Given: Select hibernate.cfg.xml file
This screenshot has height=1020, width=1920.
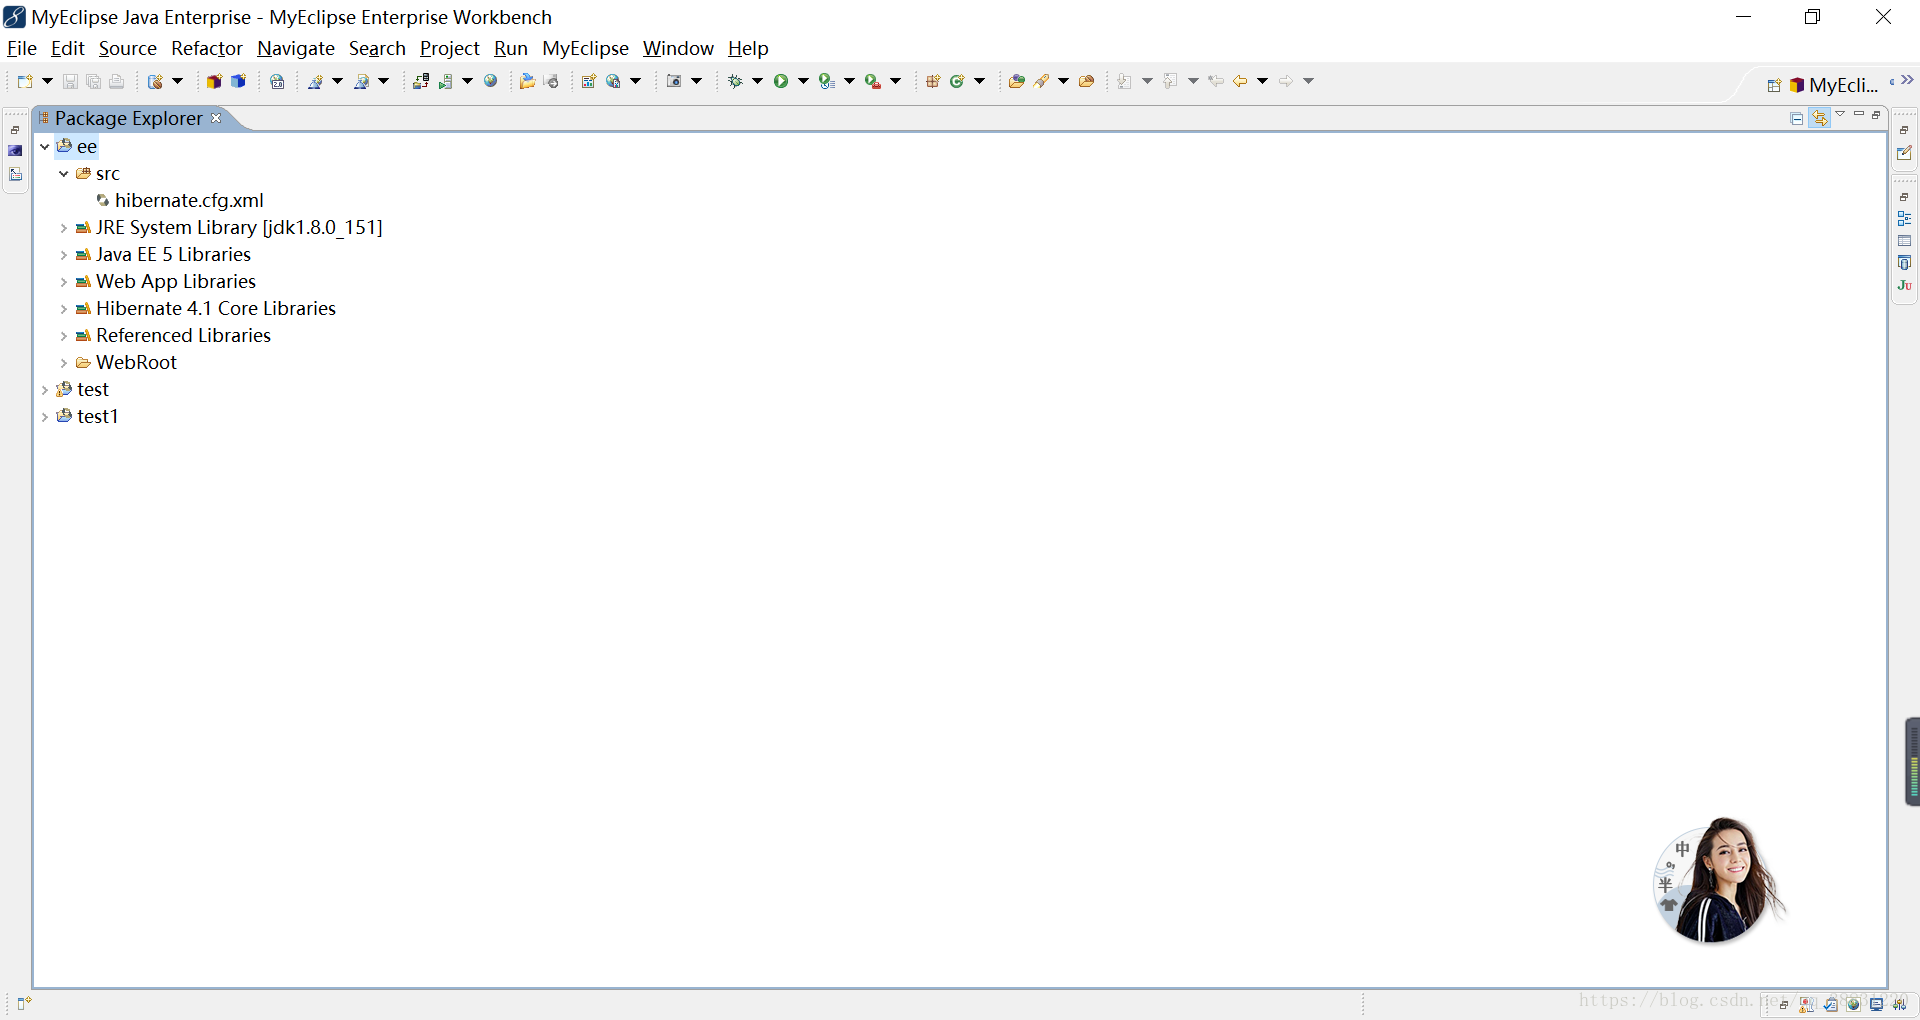Looking at the screenshot, I should pyautogui.click(x=189, y=201).
